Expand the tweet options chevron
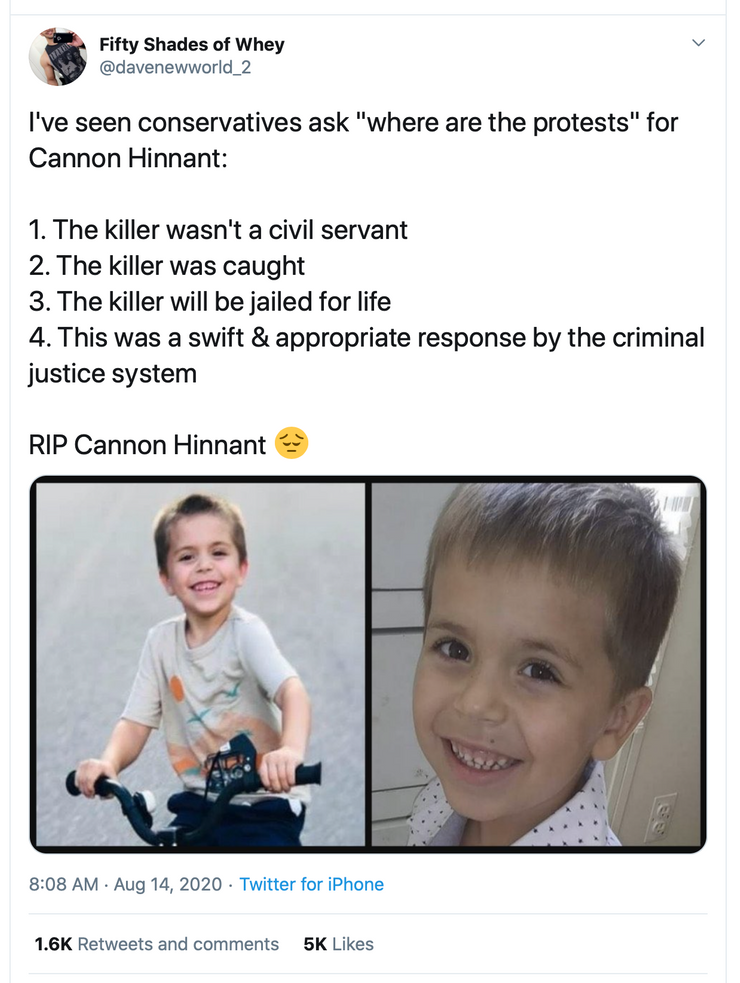The width and height of the screenshot is (740, 983). tap(698, 43)
